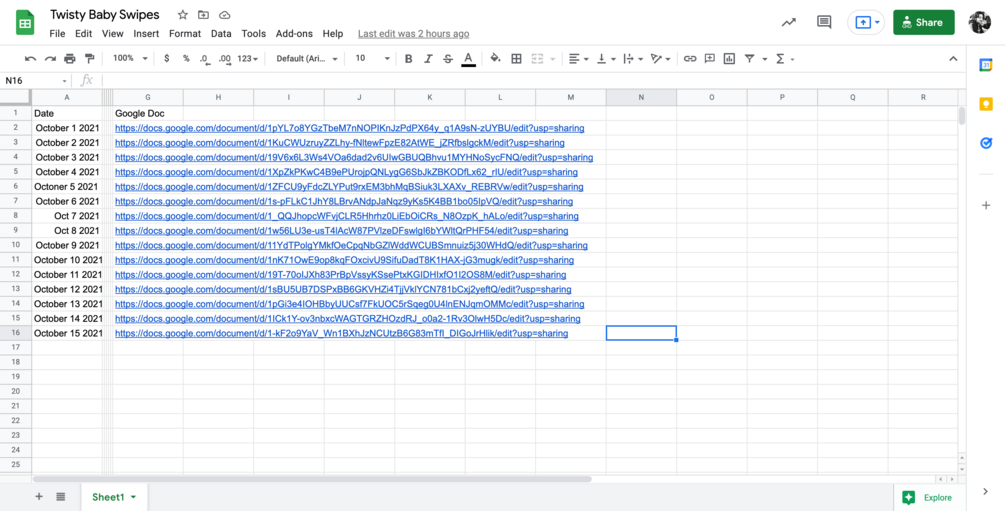Open the Insert menu
Viewport: 1005px width, 511px height.
tap(146, 33)
